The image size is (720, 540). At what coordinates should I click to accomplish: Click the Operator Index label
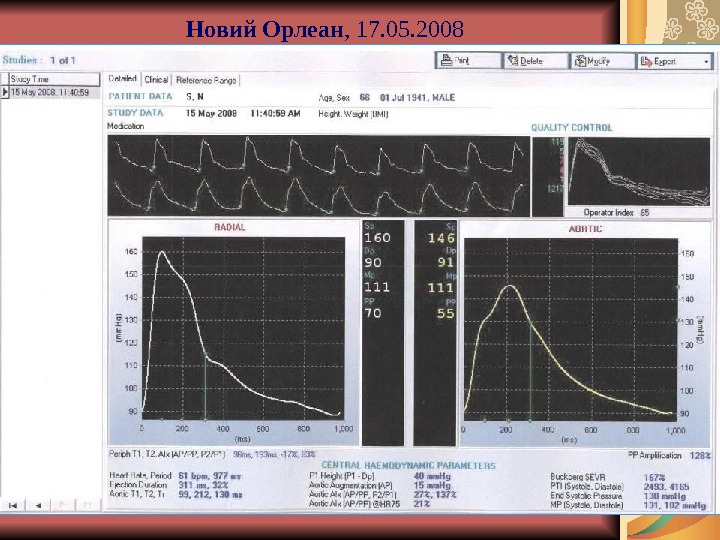tap(608, 213)
